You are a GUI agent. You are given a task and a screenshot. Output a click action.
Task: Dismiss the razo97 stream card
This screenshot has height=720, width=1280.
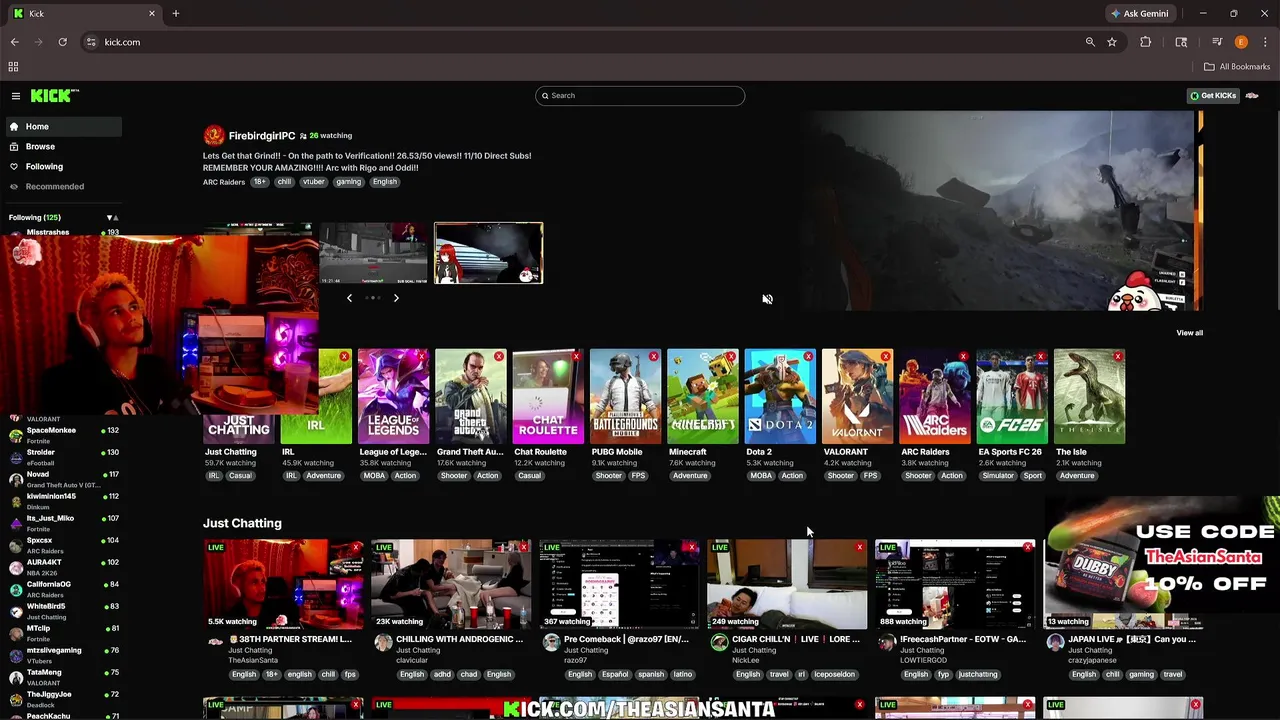point(692,547)
